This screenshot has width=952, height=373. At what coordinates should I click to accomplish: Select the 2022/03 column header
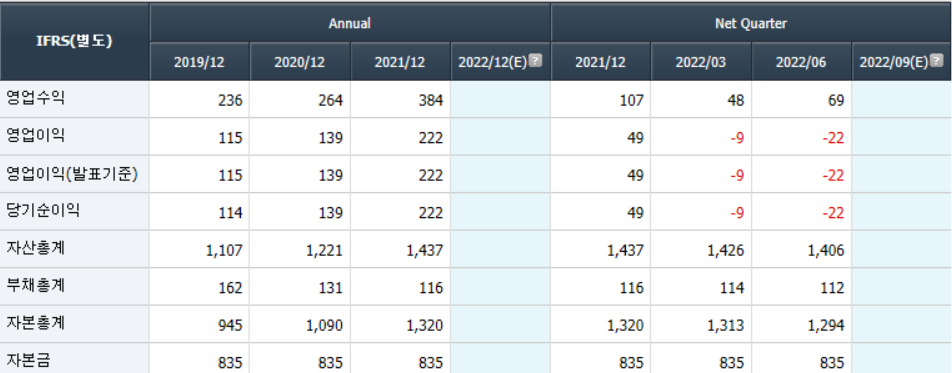click(701, 62)
